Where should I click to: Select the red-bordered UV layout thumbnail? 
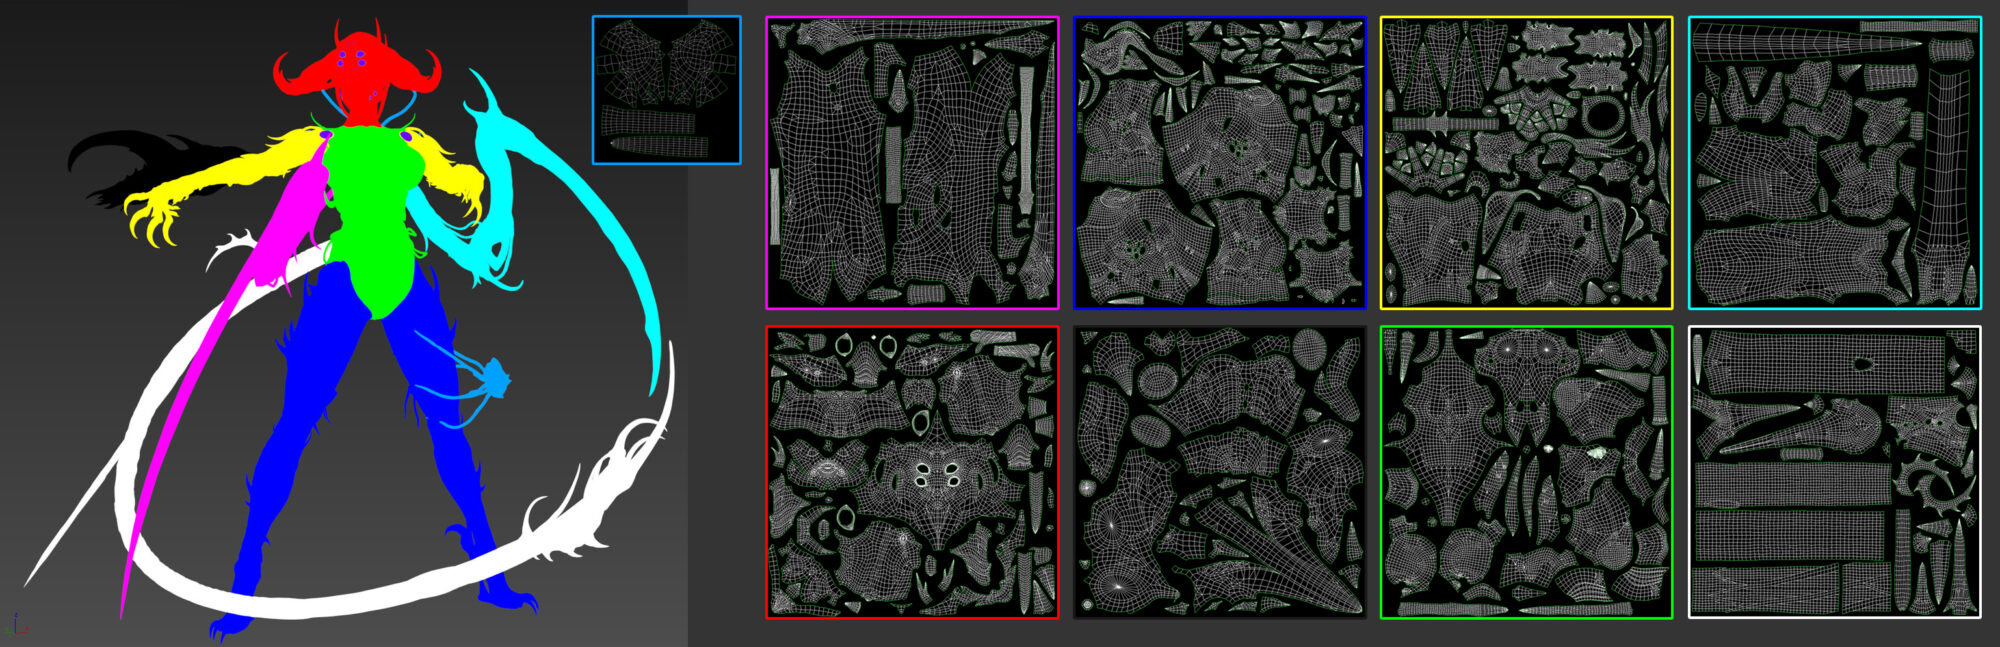click(912, 472)
